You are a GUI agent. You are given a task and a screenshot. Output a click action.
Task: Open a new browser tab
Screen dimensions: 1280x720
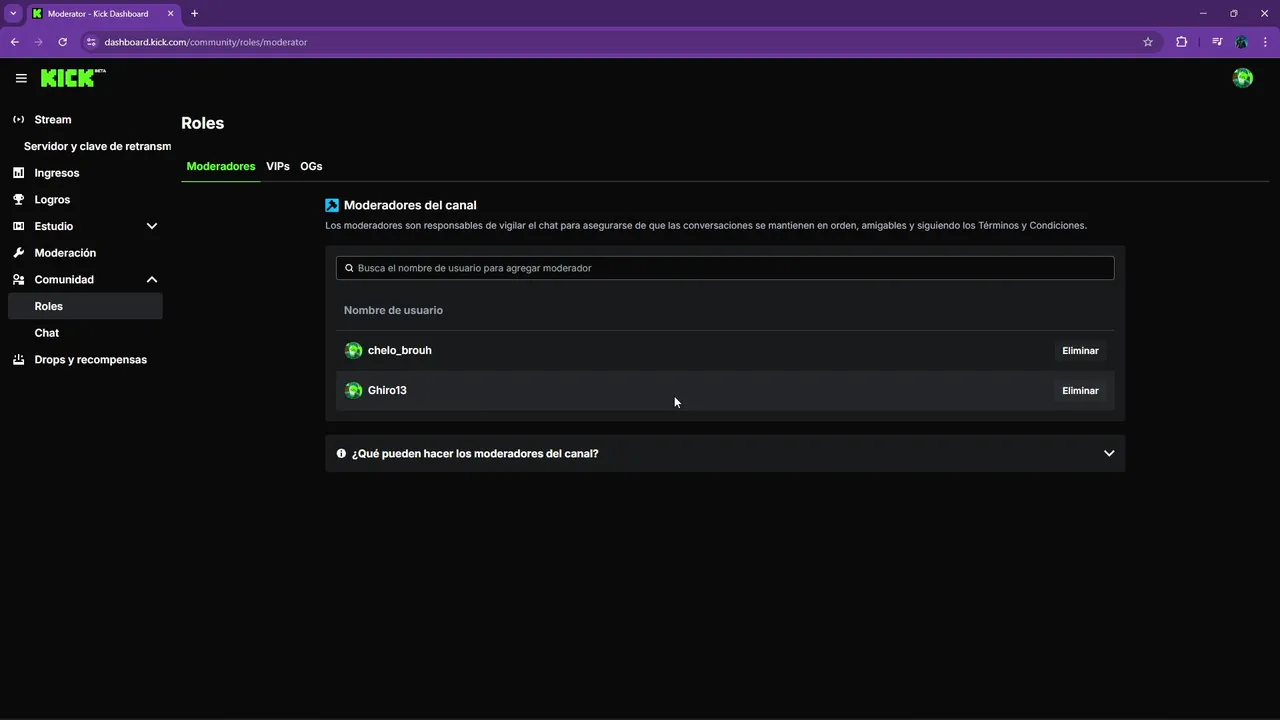tap(194, 14)
